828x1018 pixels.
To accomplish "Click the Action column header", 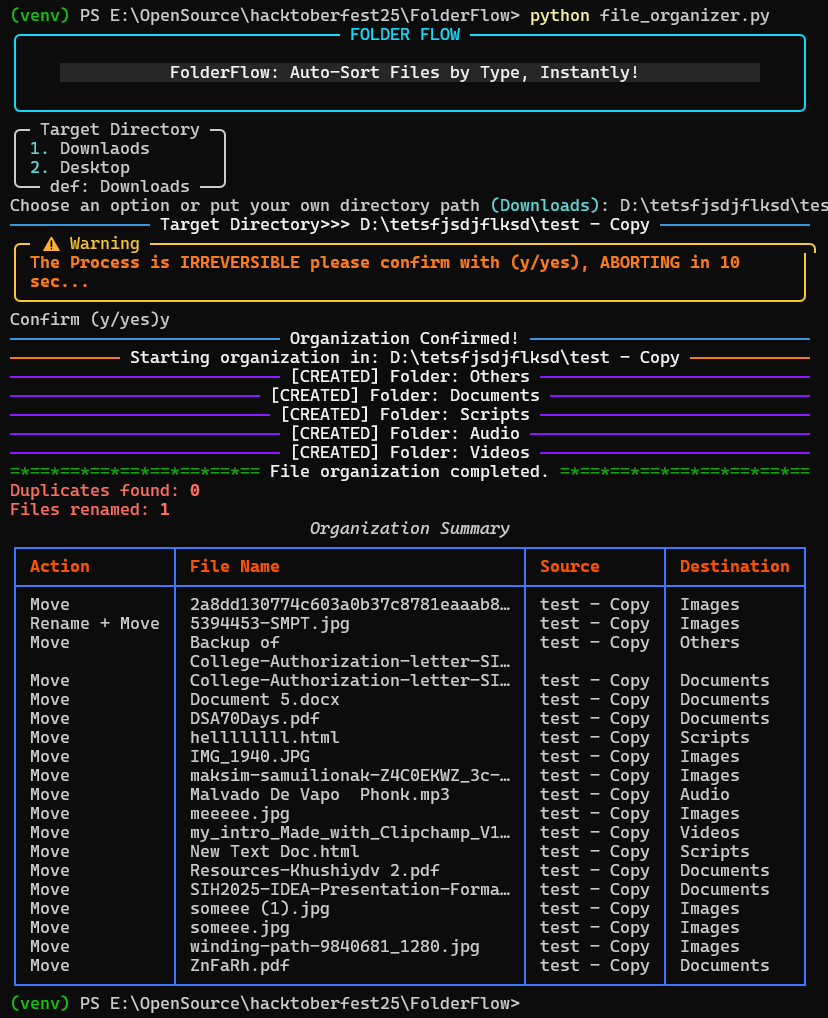I will 60,566.
